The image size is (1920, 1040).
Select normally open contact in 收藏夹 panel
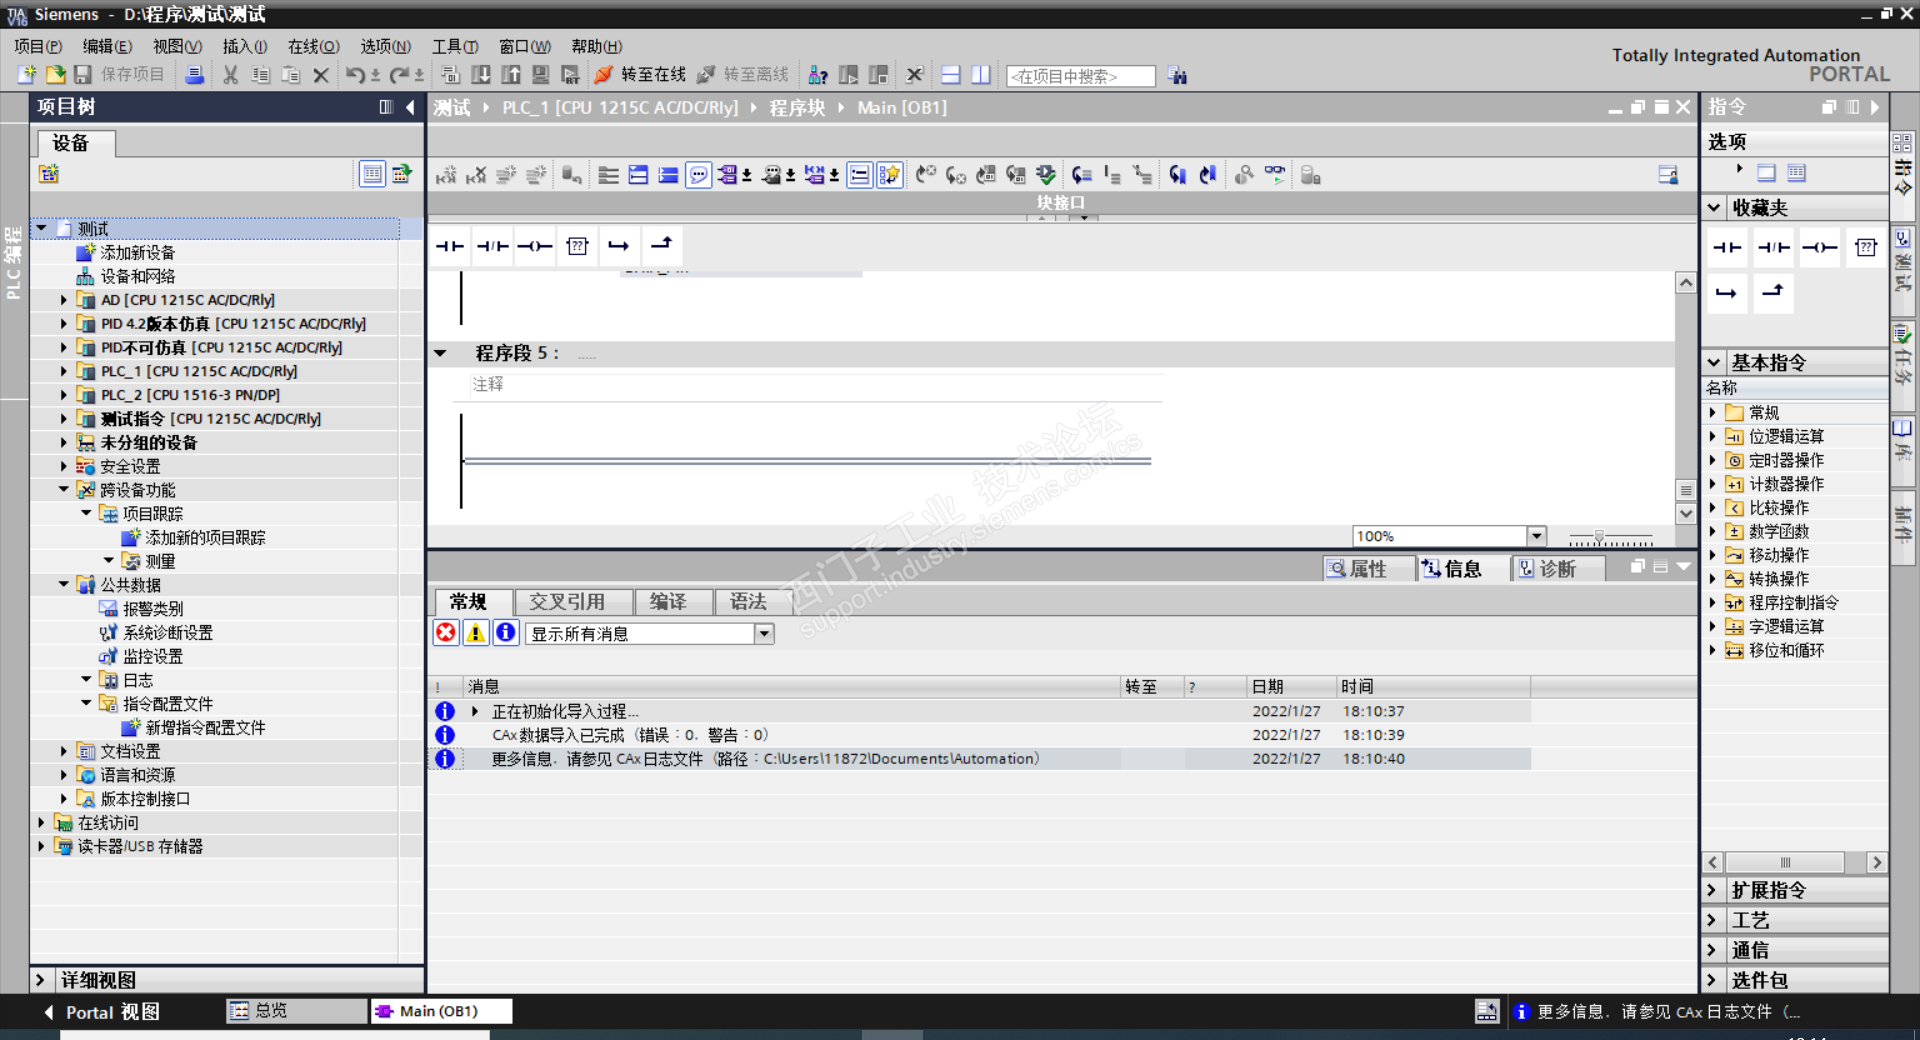pos(1727,247)
